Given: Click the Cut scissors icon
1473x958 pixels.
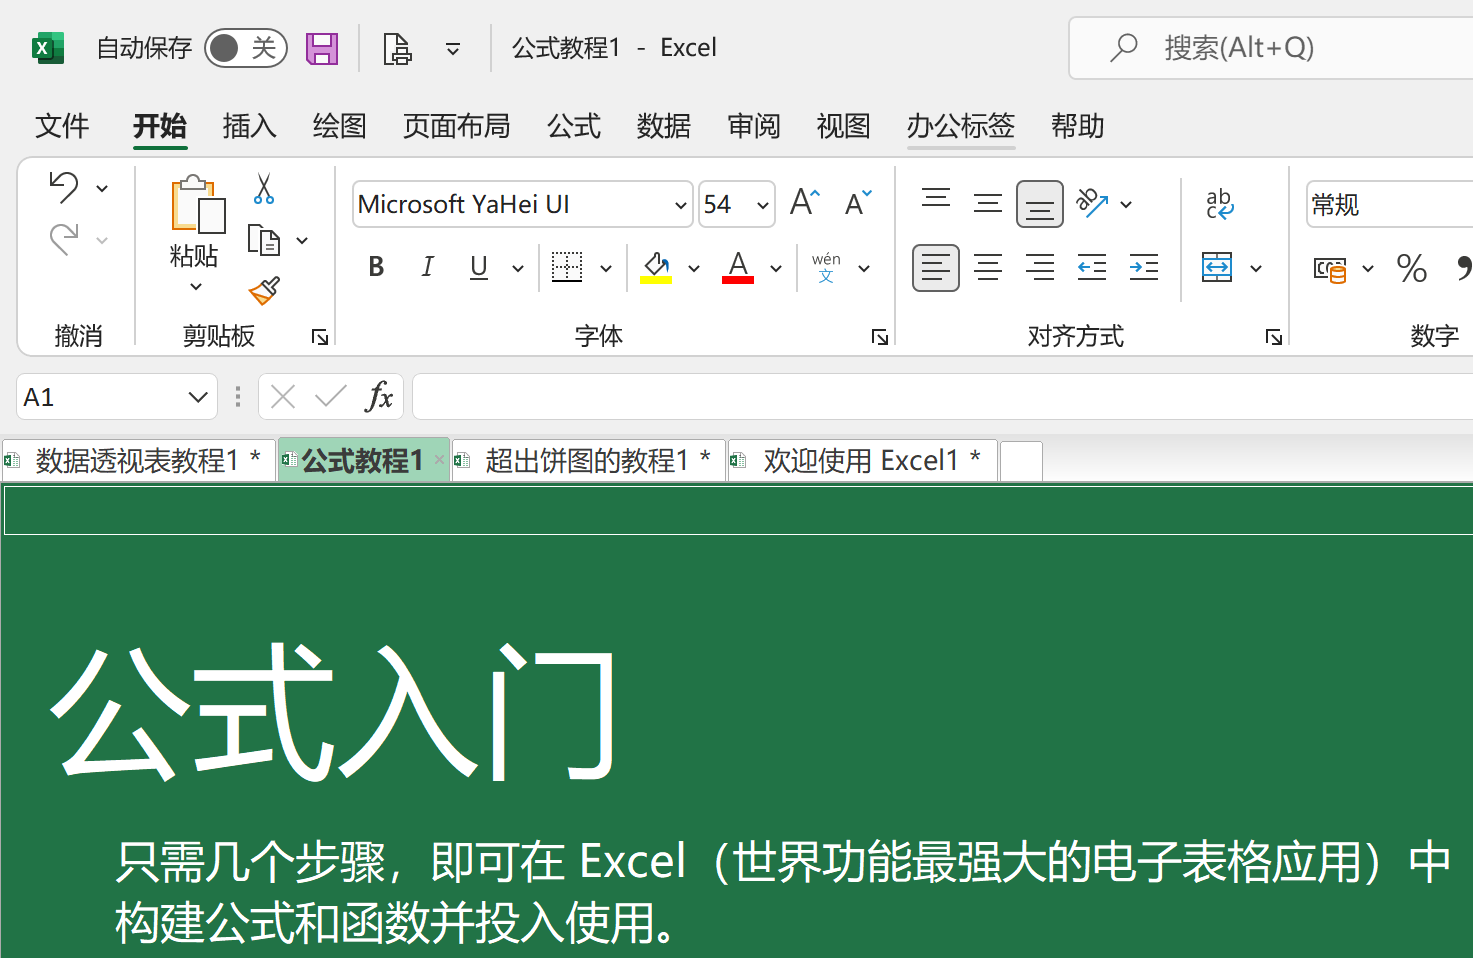Looking at the screenshot, I should (x=264, y=188).
